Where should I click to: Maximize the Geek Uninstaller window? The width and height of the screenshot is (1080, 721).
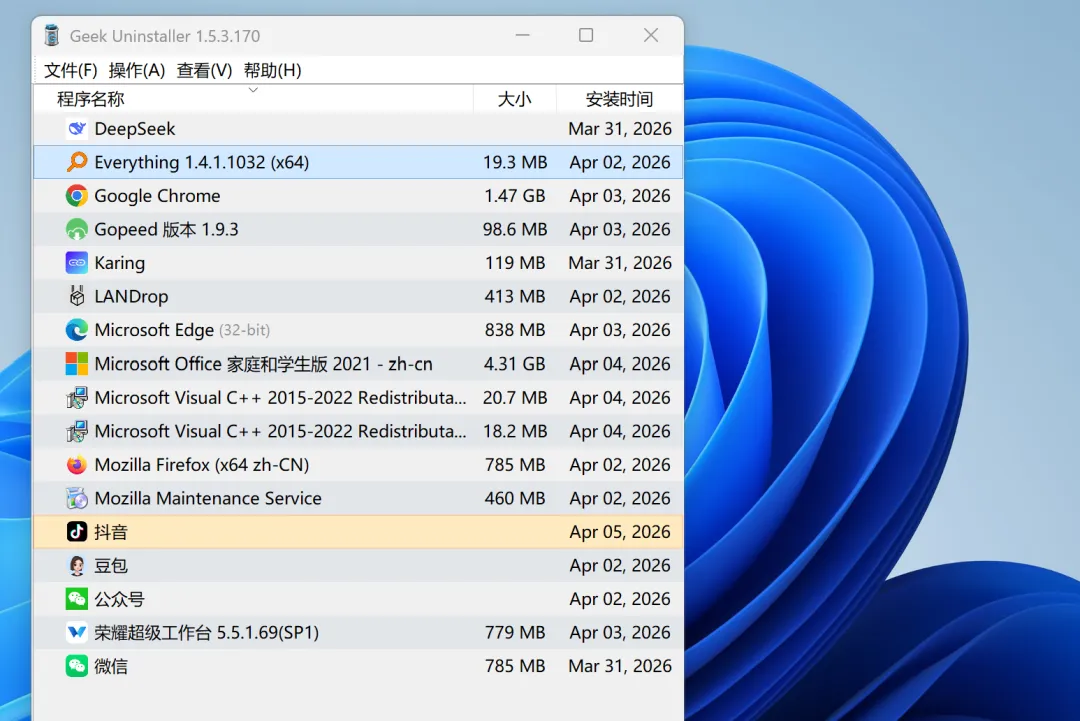tap(586, 35)
